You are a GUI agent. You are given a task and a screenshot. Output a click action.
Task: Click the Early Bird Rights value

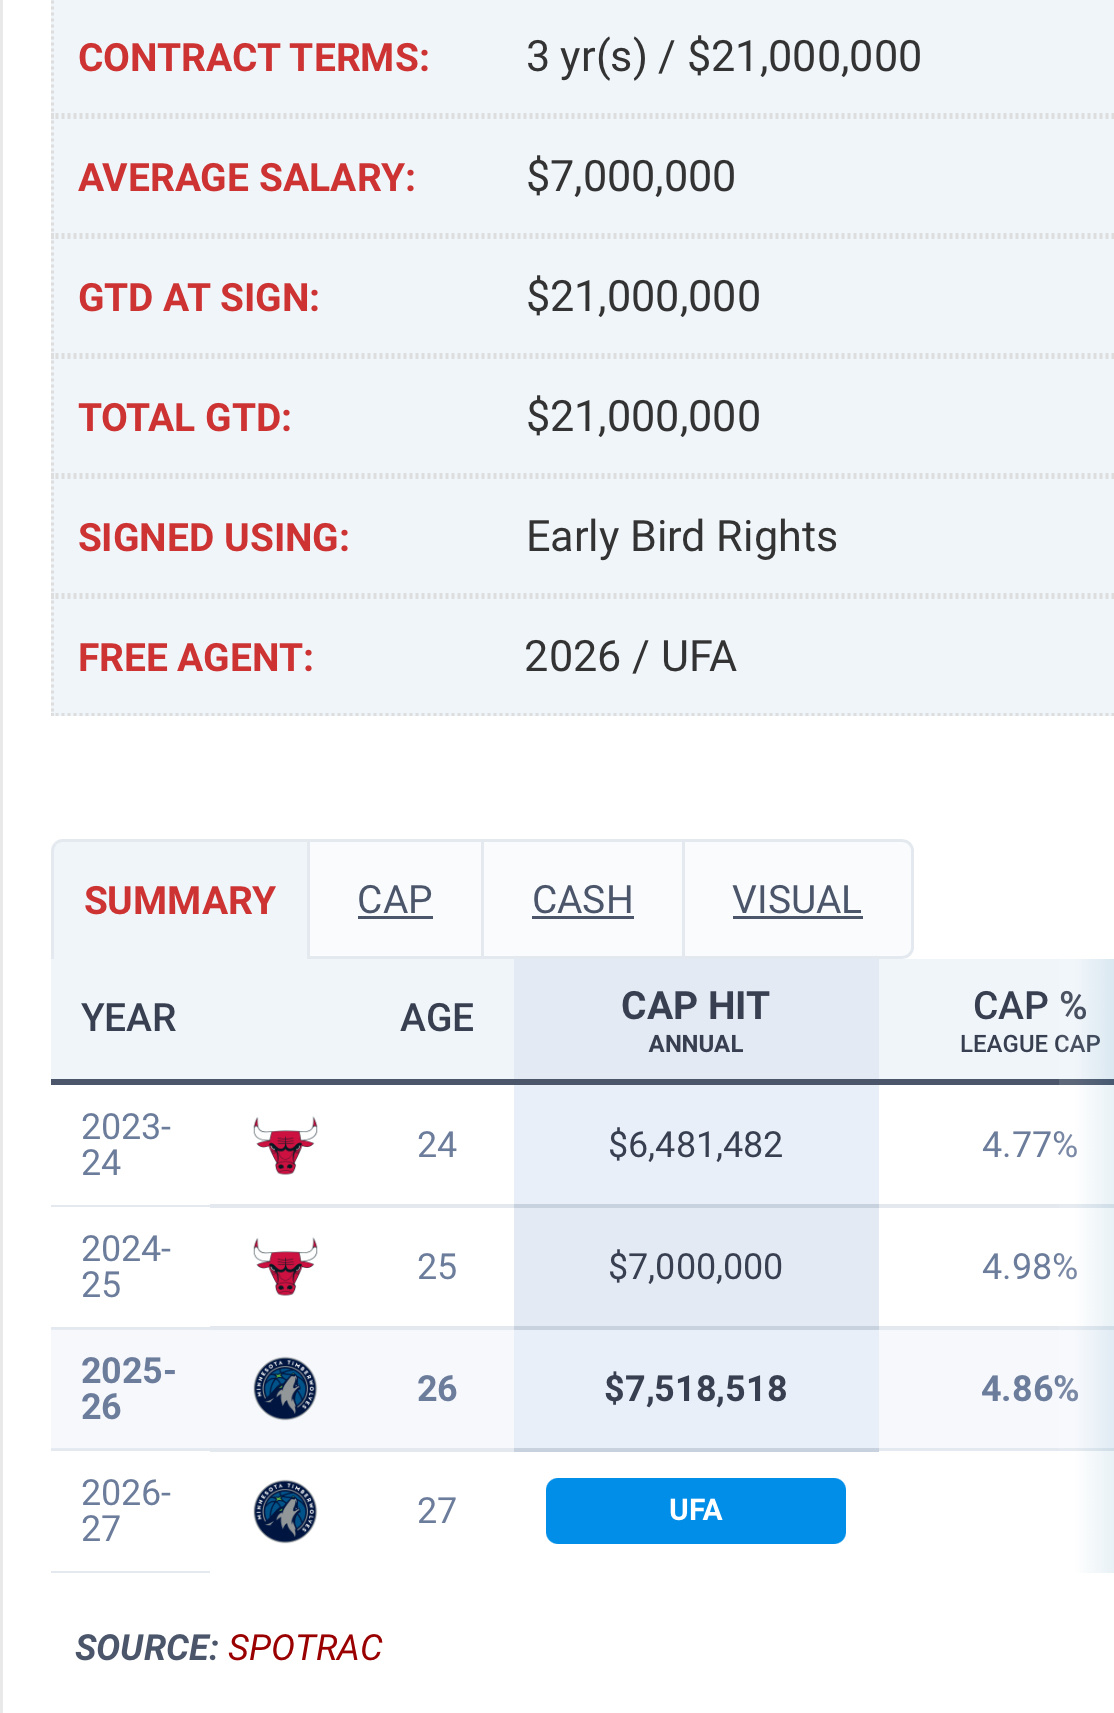pyautogui.click(x=682, y=537)
